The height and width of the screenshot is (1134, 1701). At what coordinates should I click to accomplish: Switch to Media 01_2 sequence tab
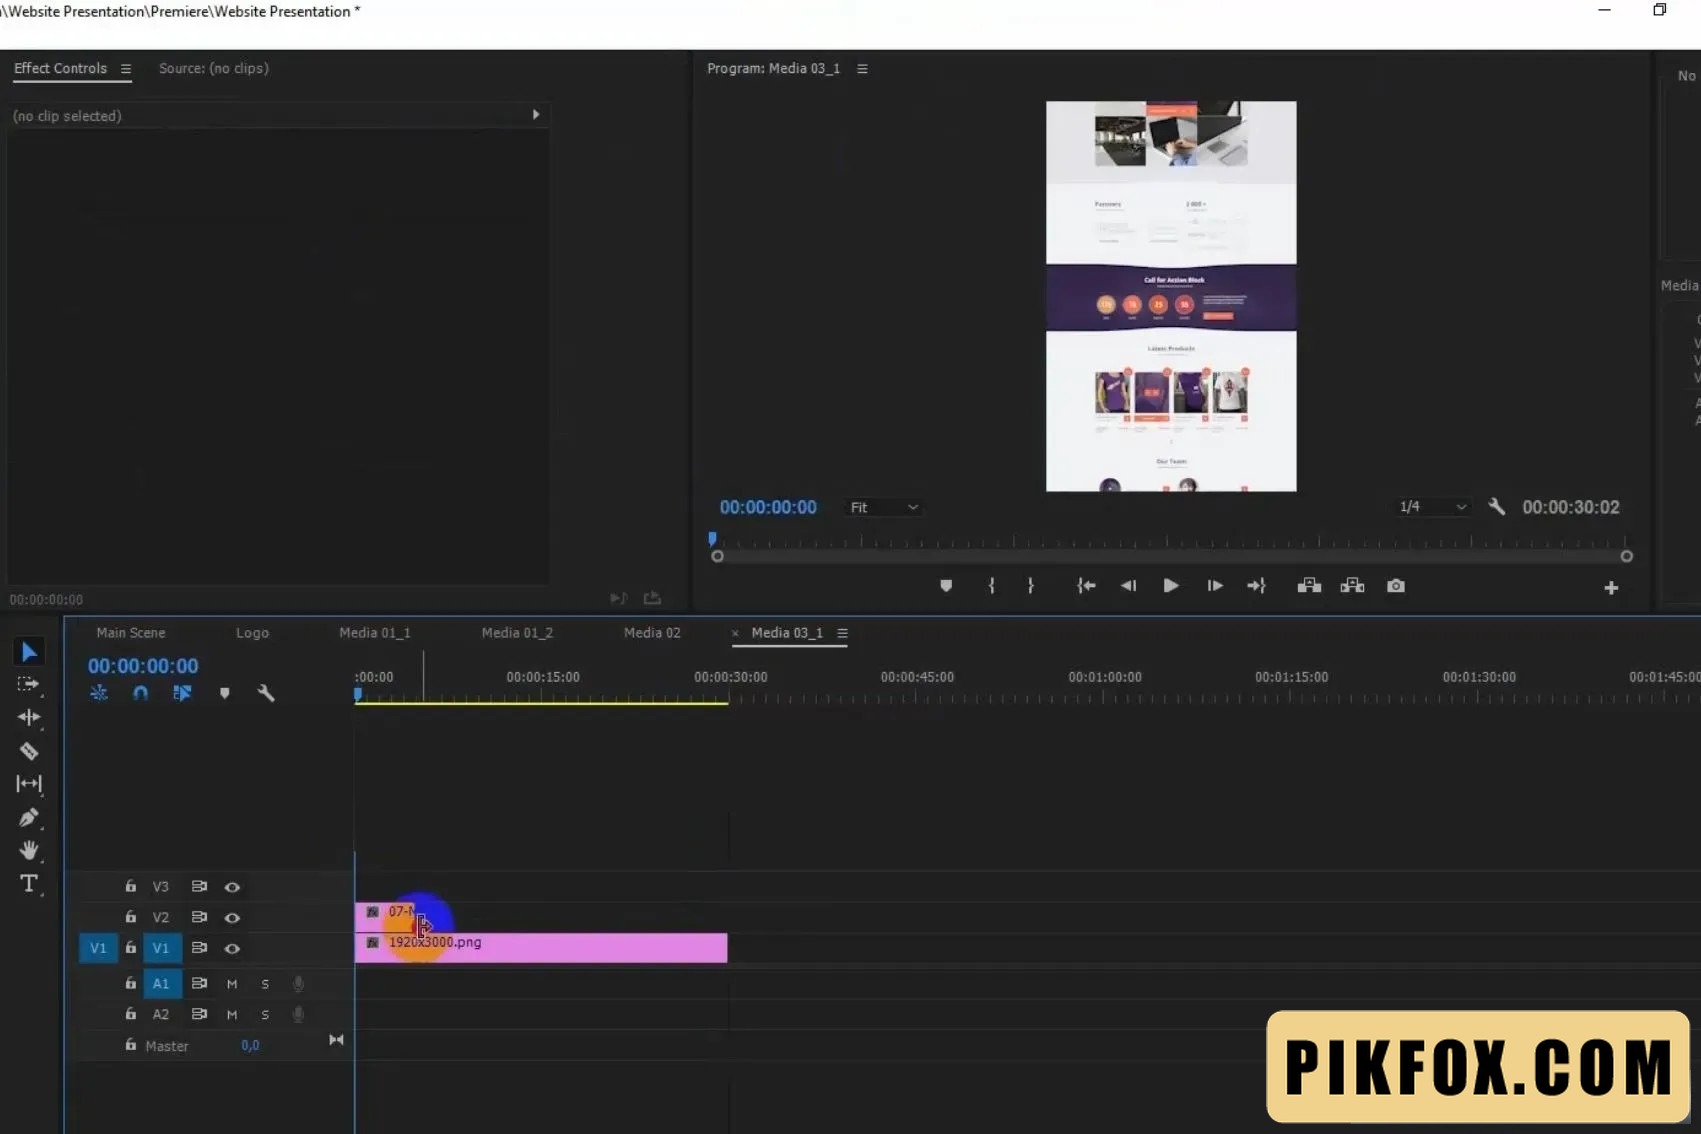click(x=517, y=633)
